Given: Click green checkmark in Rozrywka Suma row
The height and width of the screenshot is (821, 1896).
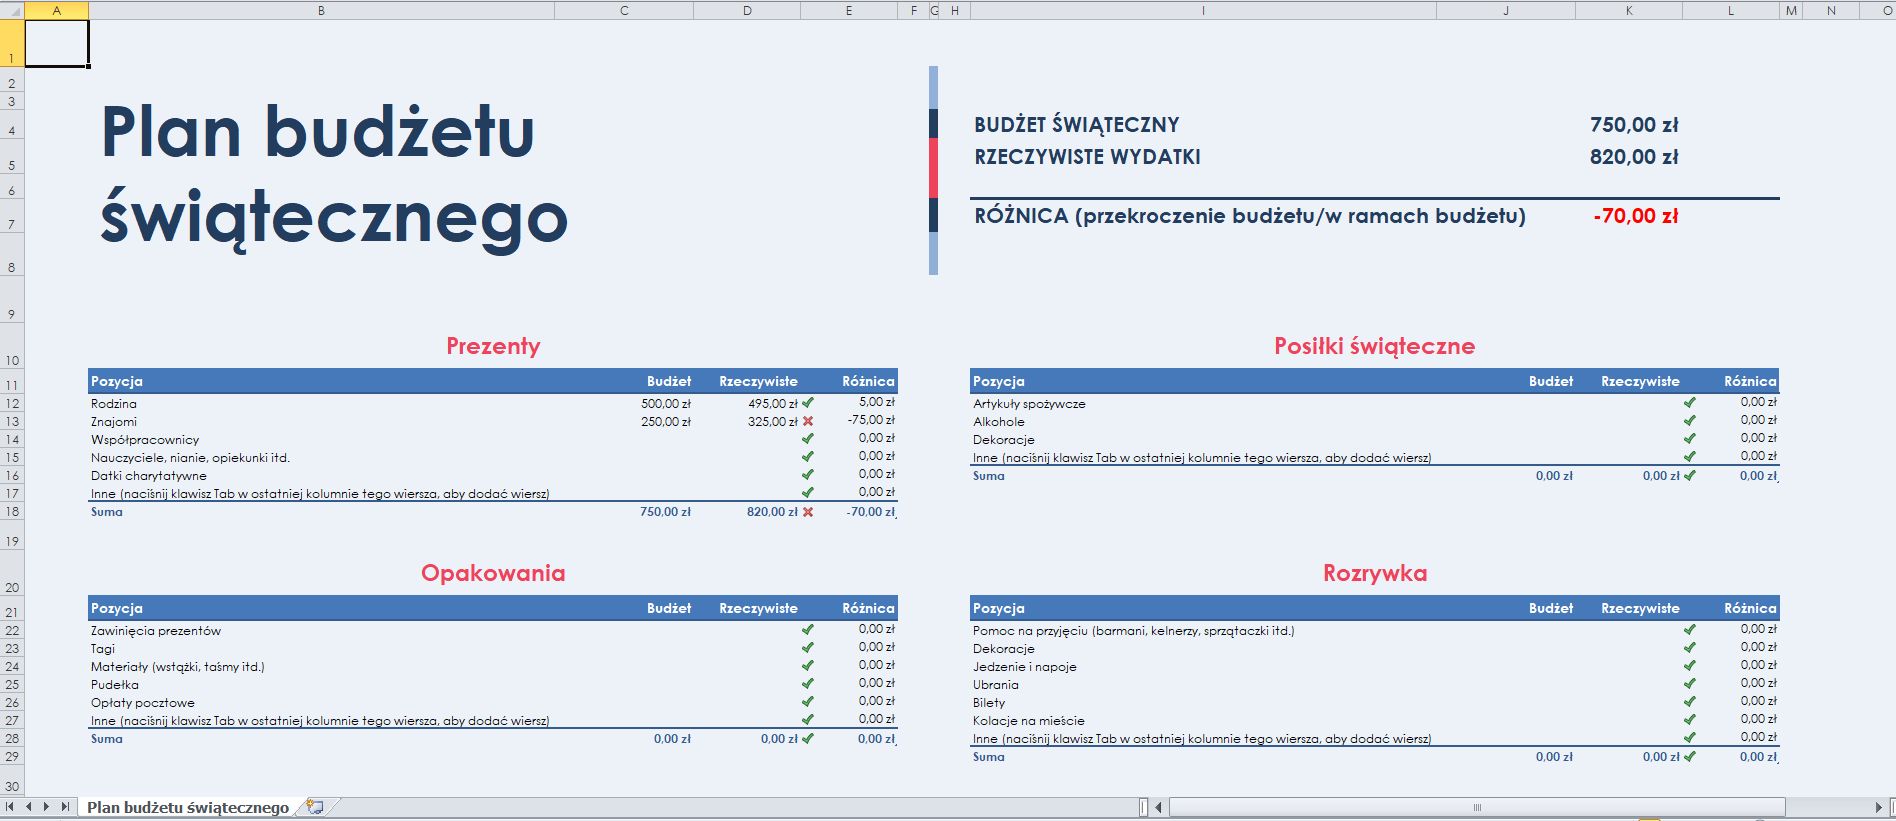Looking at the screenshot, I should pyautogui.click(x=1690, y=756).
